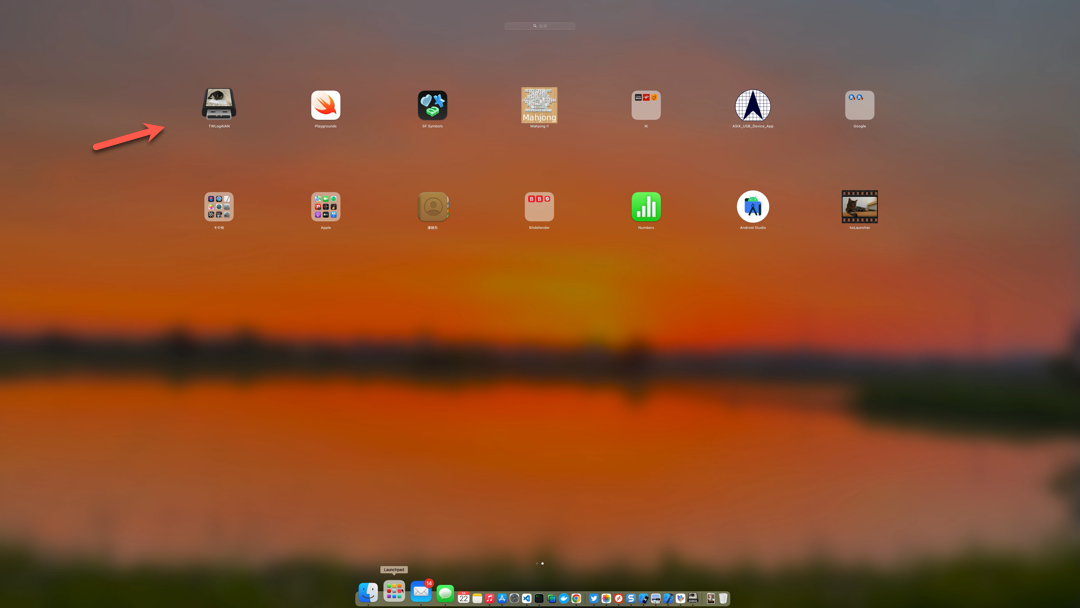Image resolution: width=1080 pixels, height=608 pixels.
Task: Open the SF Symbols app
Action: pyautogui.click(x=432, y=105)
